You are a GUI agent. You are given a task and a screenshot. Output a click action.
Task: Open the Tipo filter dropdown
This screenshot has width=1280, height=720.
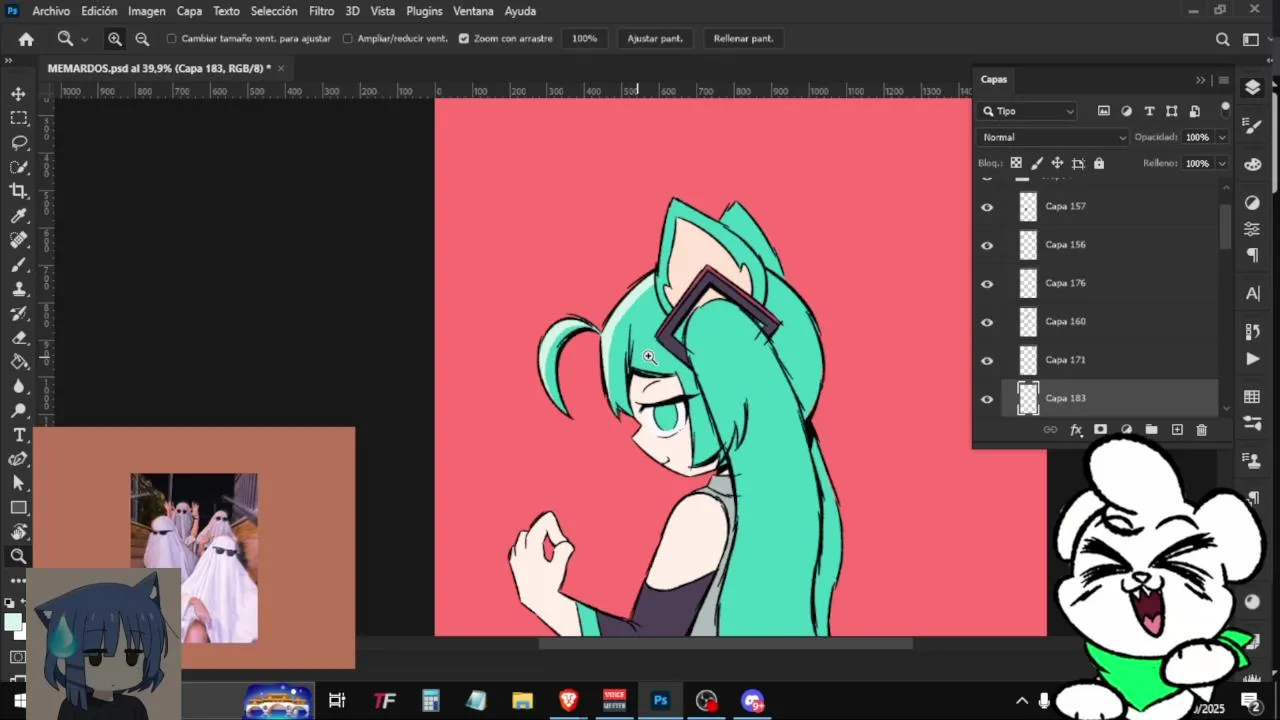pyautogui.click(x=1028, y=111)
